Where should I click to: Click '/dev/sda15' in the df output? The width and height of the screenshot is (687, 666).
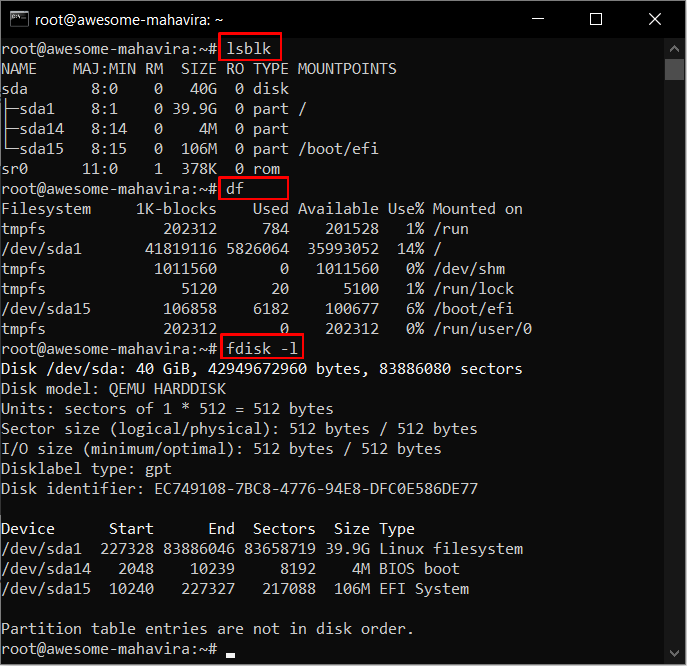[x=46, y=309]
